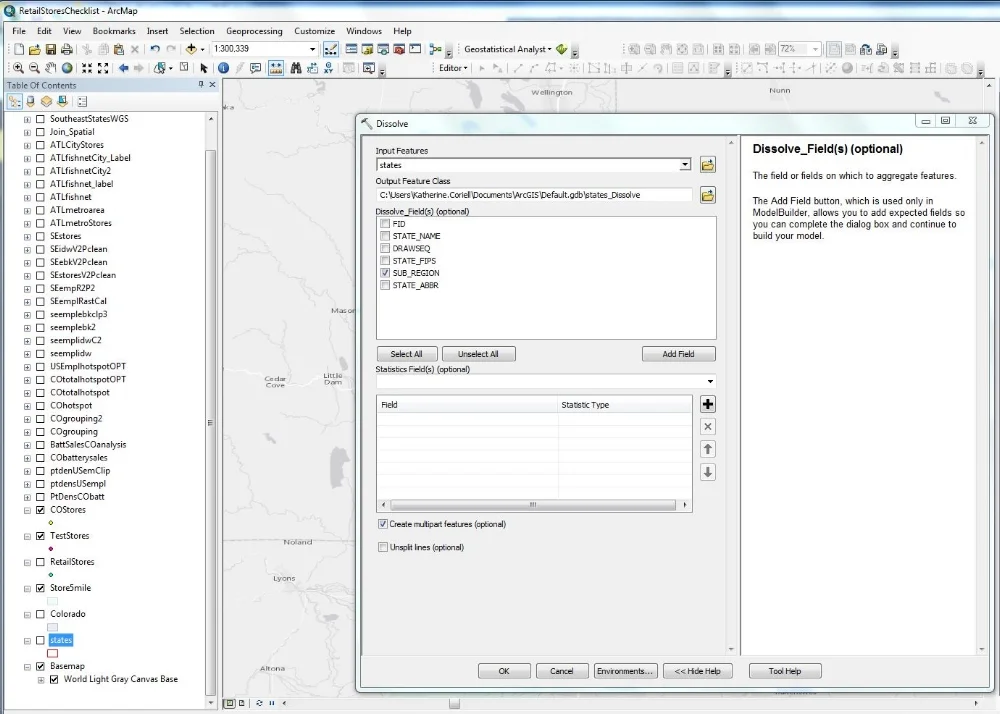Check the FID dissolve field
Image resolution: width=1000 pixels, height=714 pixels.
point(385,224)
